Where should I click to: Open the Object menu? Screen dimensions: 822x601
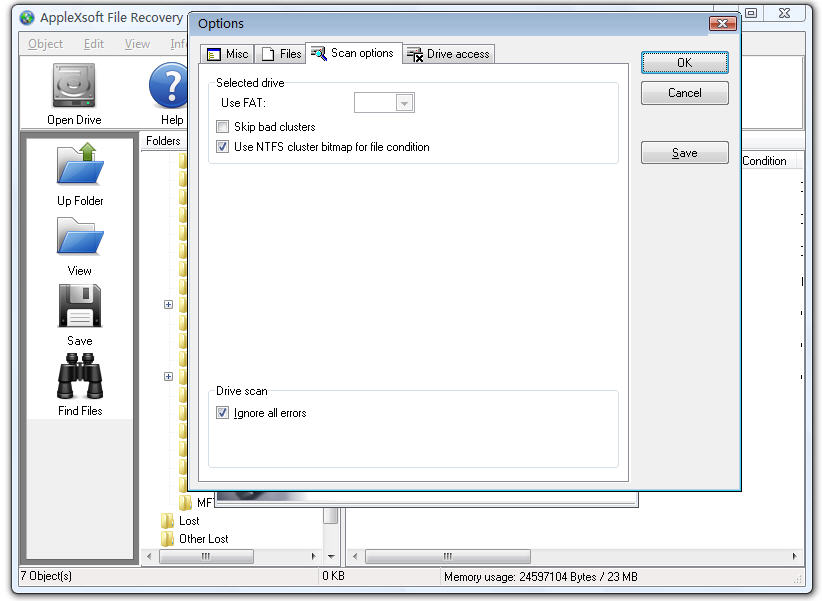coord(46,44)
